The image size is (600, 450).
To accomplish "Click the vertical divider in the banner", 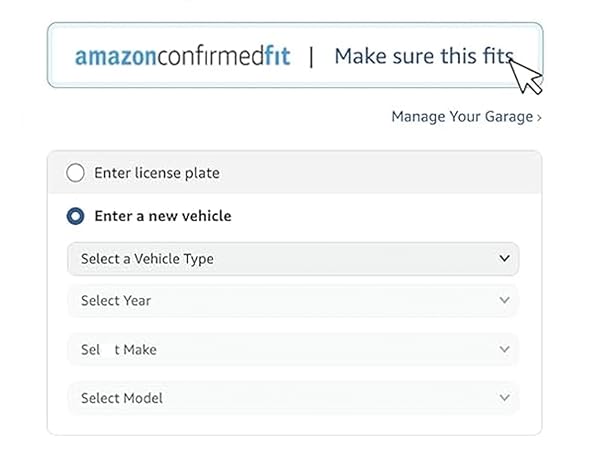I will [x=311, y=56].
